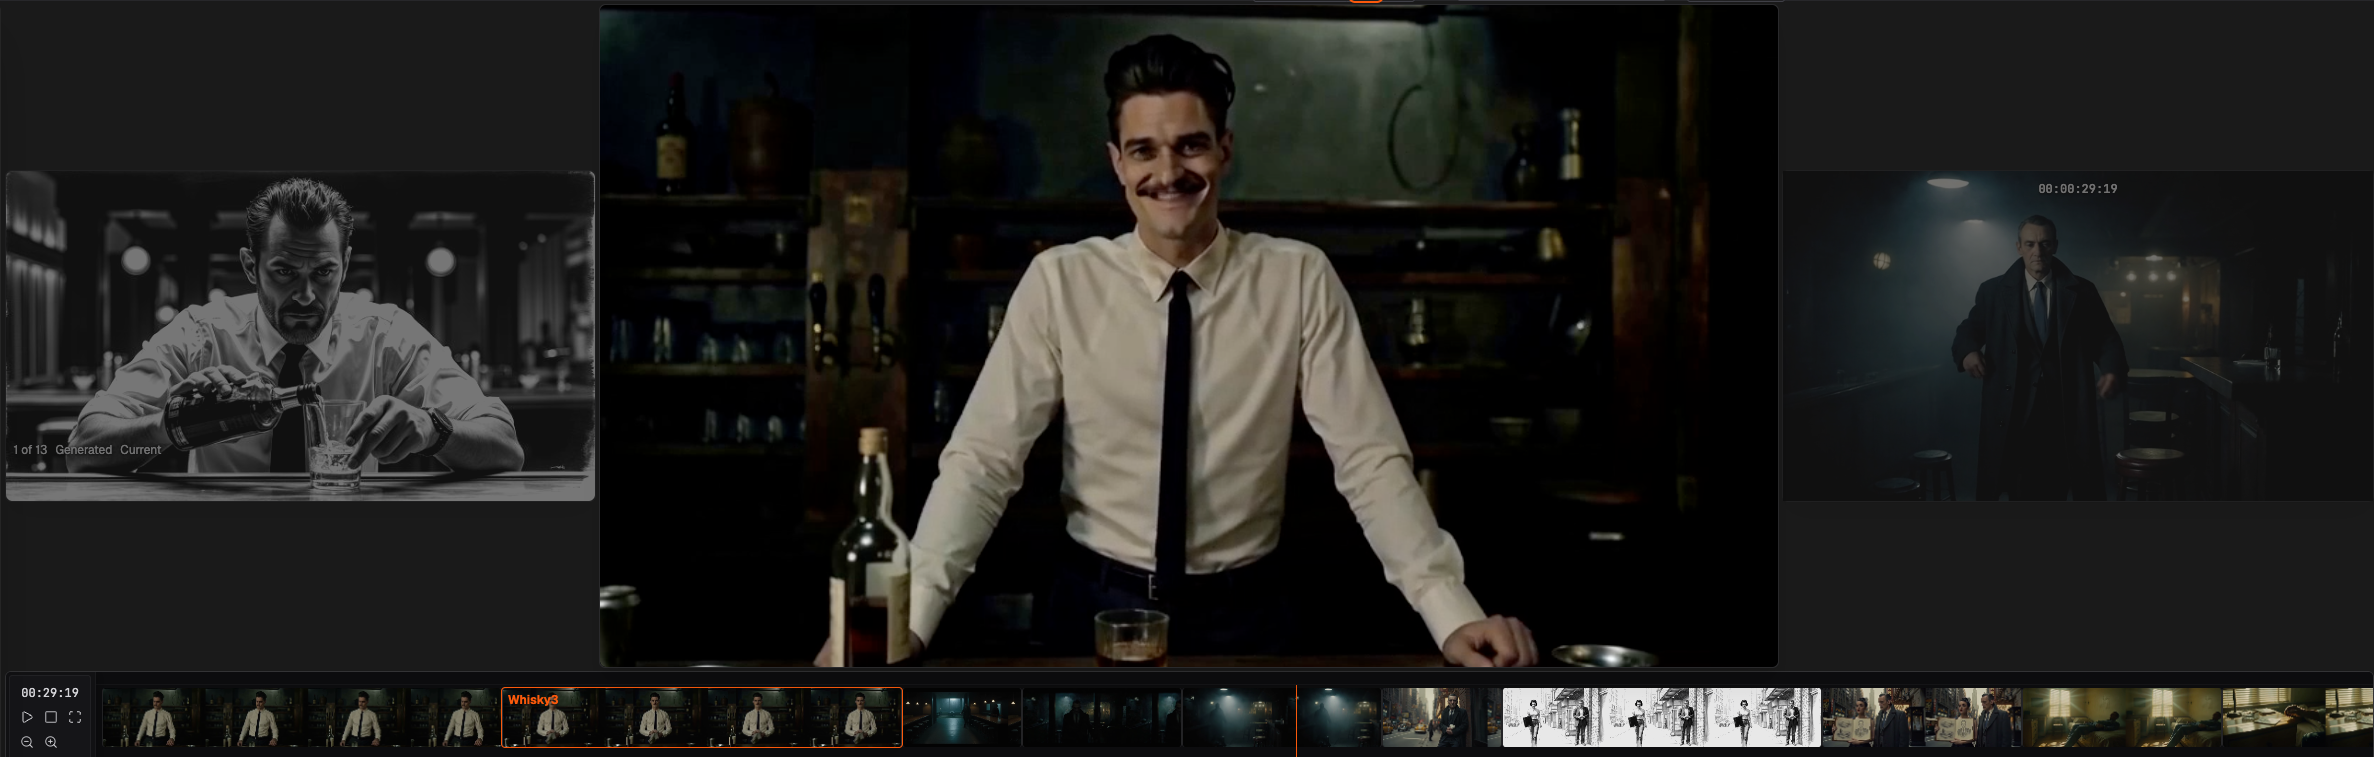Click the "Generated" label on left image
The height and width of the screenshot is (757, 2374).
coord(84,450)
